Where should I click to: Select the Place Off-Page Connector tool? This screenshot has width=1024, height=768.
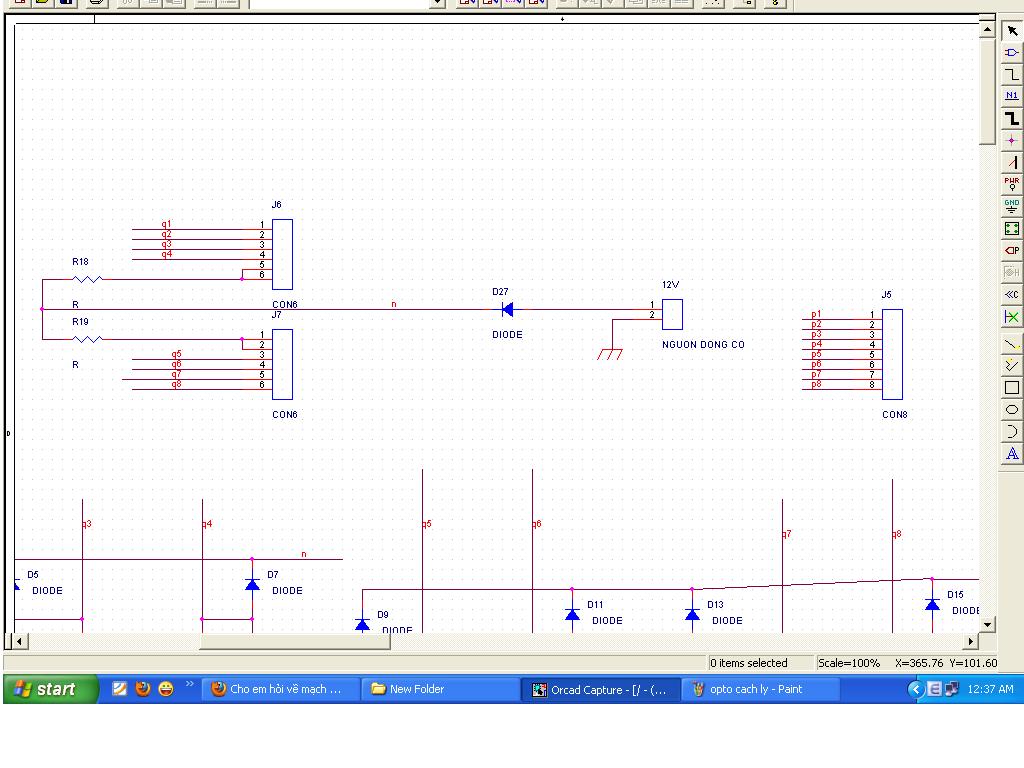1012,294
